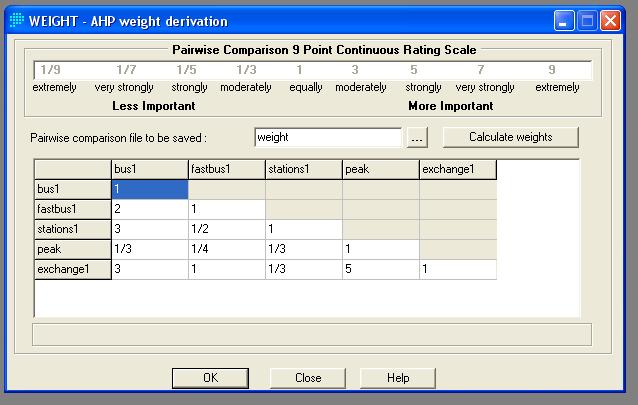638x405 pixels.
Task: Click the pairwise comparison file name field
Action: point(327,137)
